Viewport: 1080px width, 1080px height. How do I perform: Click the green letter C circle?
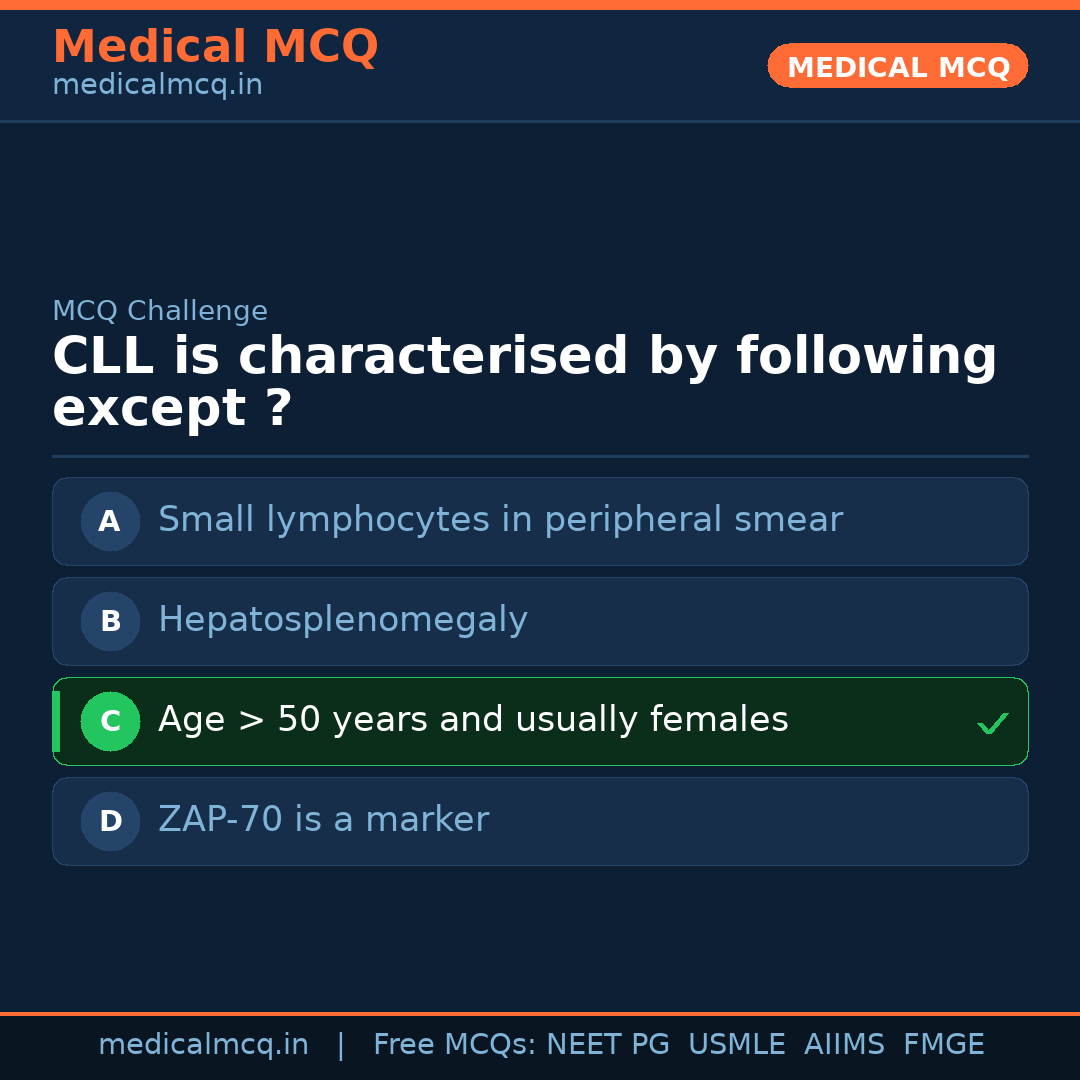point(110,721)
